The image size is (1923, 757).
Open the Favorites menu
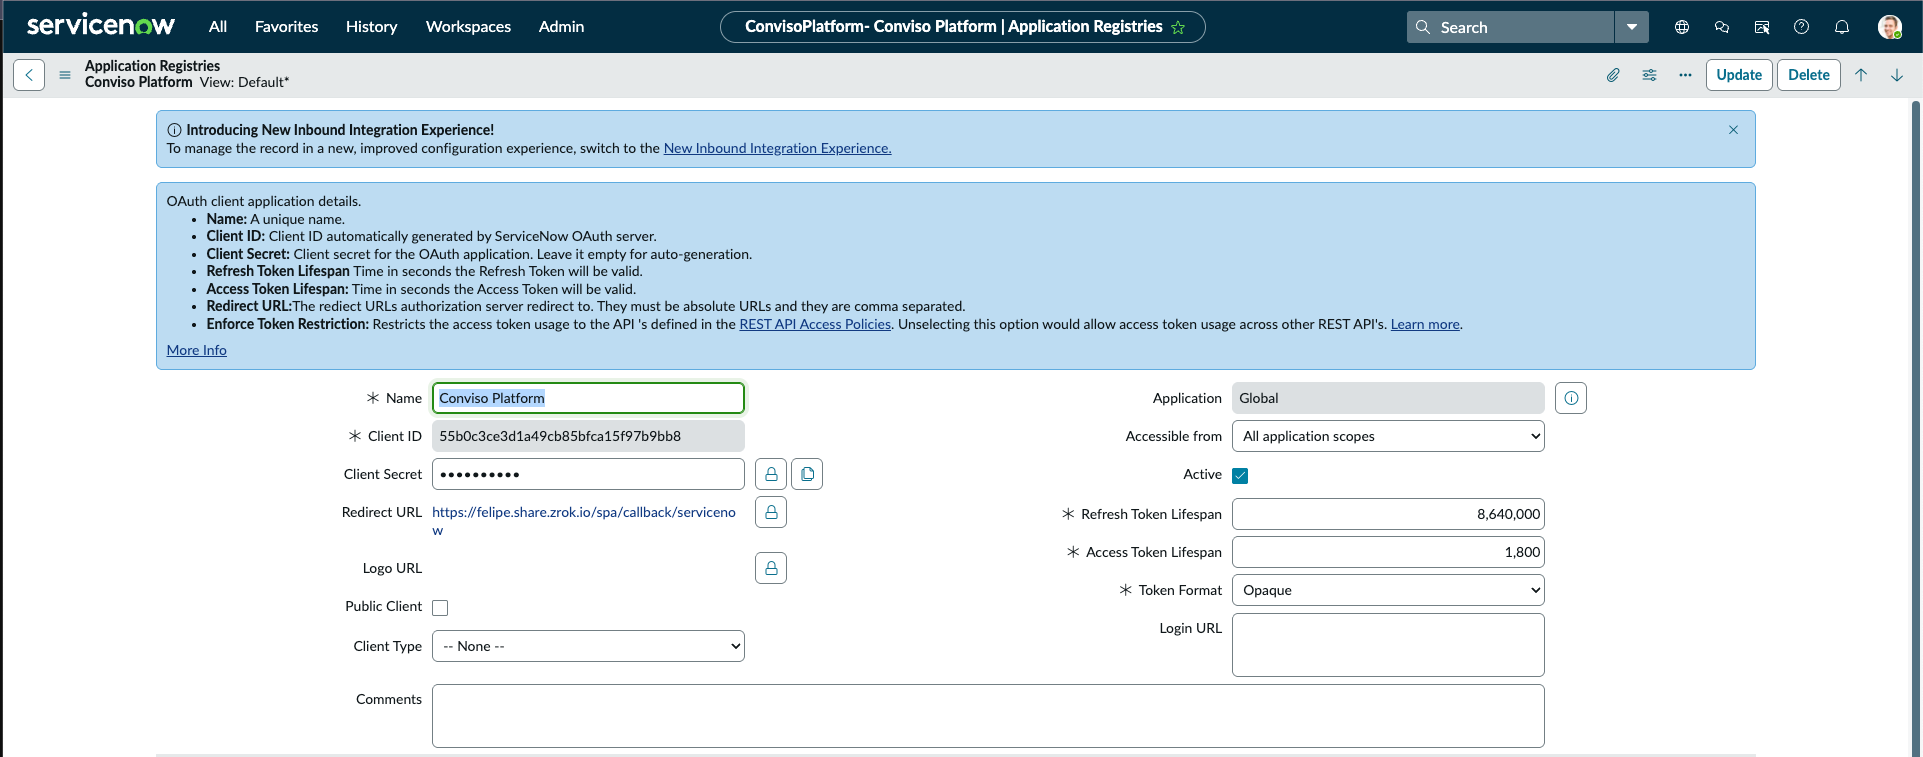(286, 27)
